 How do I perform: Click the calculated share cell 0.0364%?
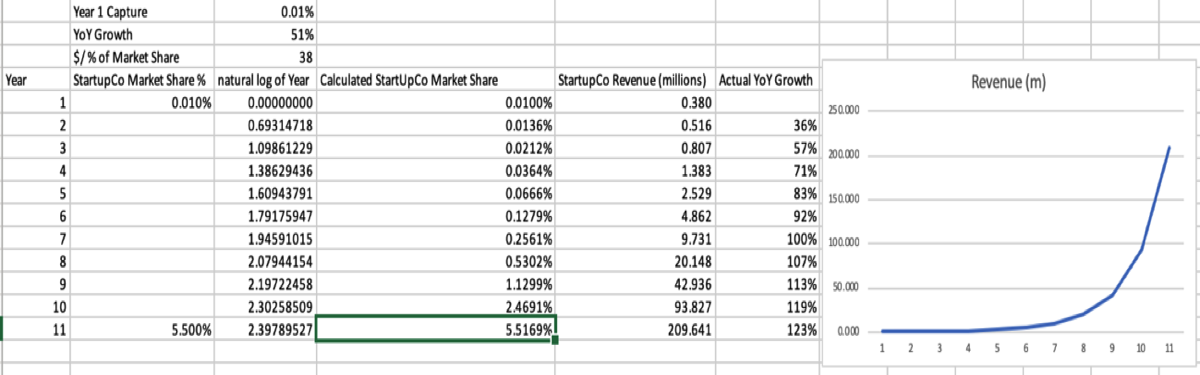pos(435,170)
